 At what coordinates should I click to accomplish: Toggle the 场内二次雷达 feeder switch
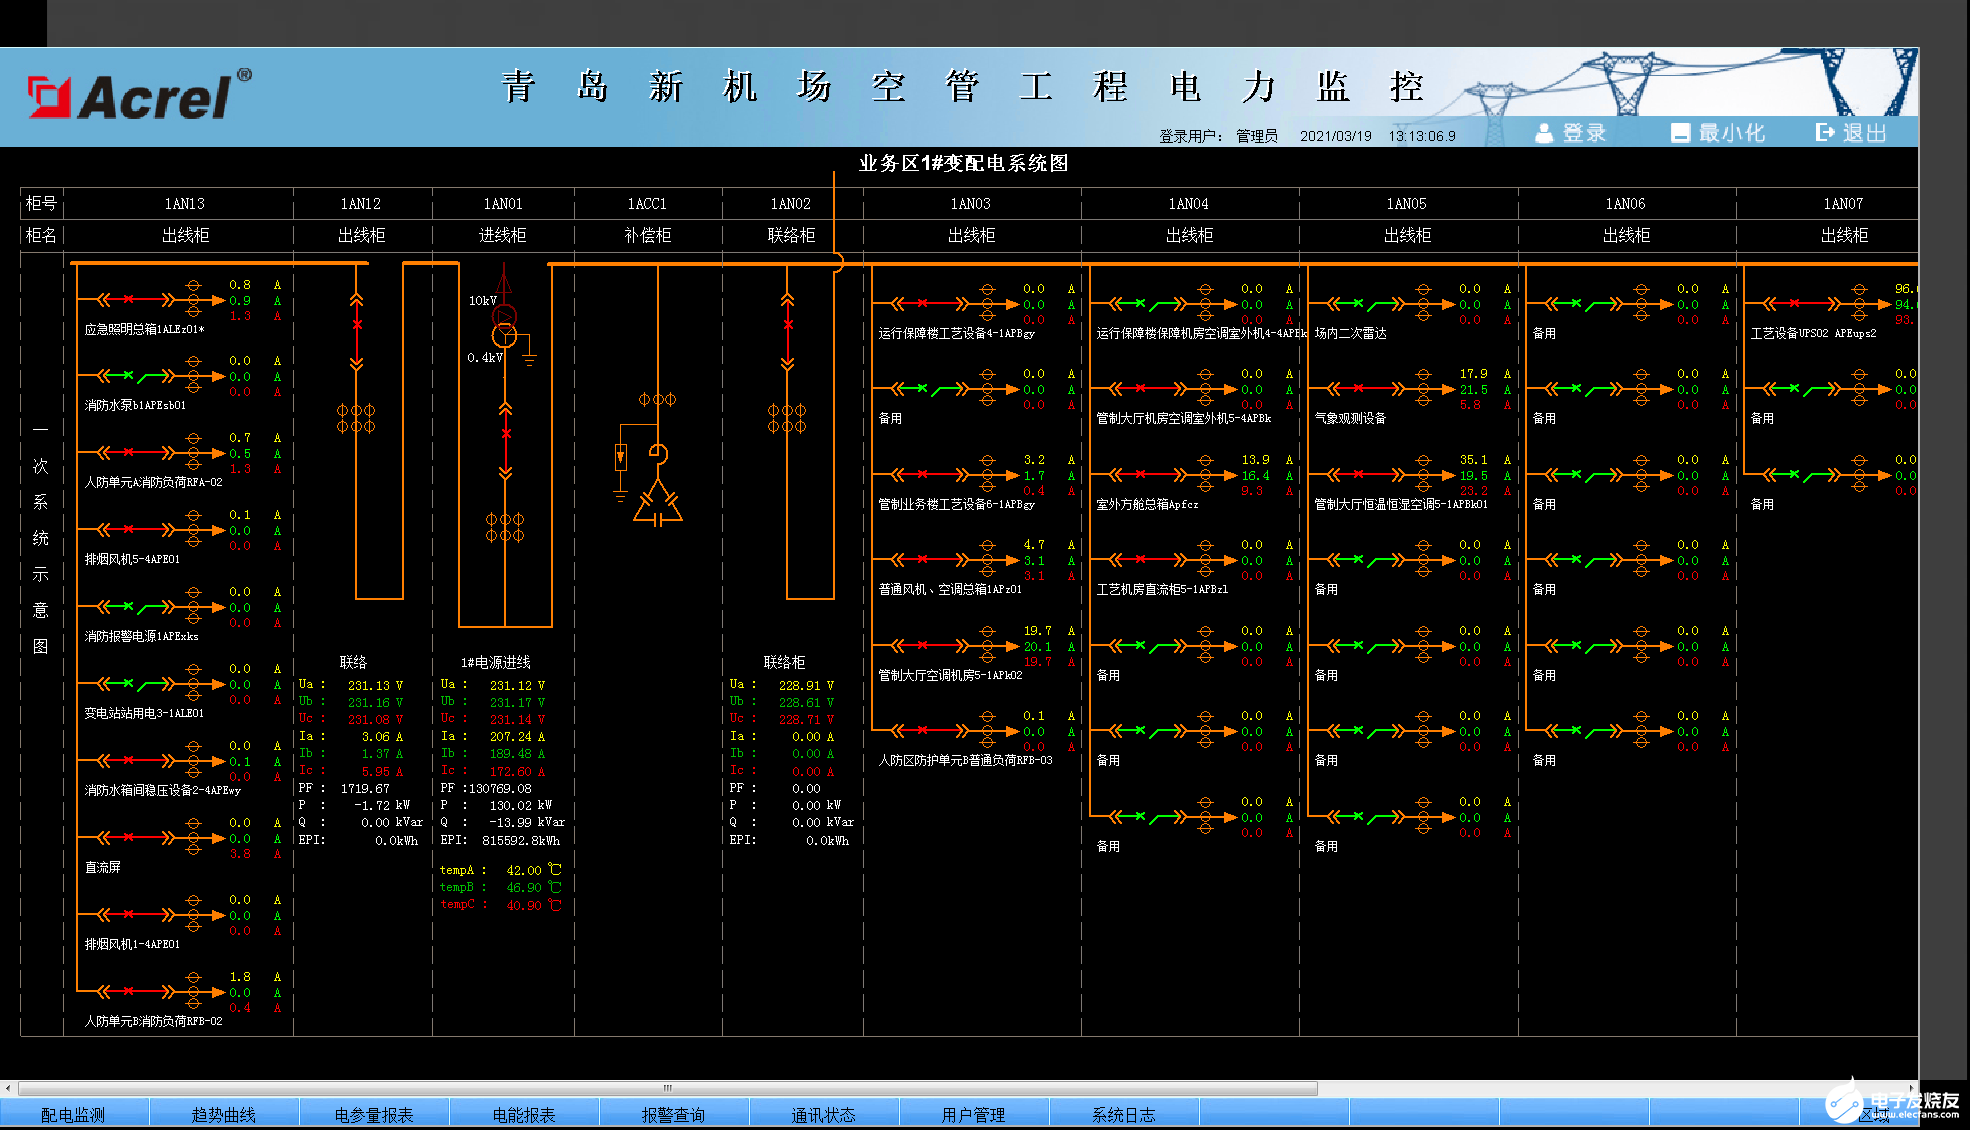tap(1370, 304)
